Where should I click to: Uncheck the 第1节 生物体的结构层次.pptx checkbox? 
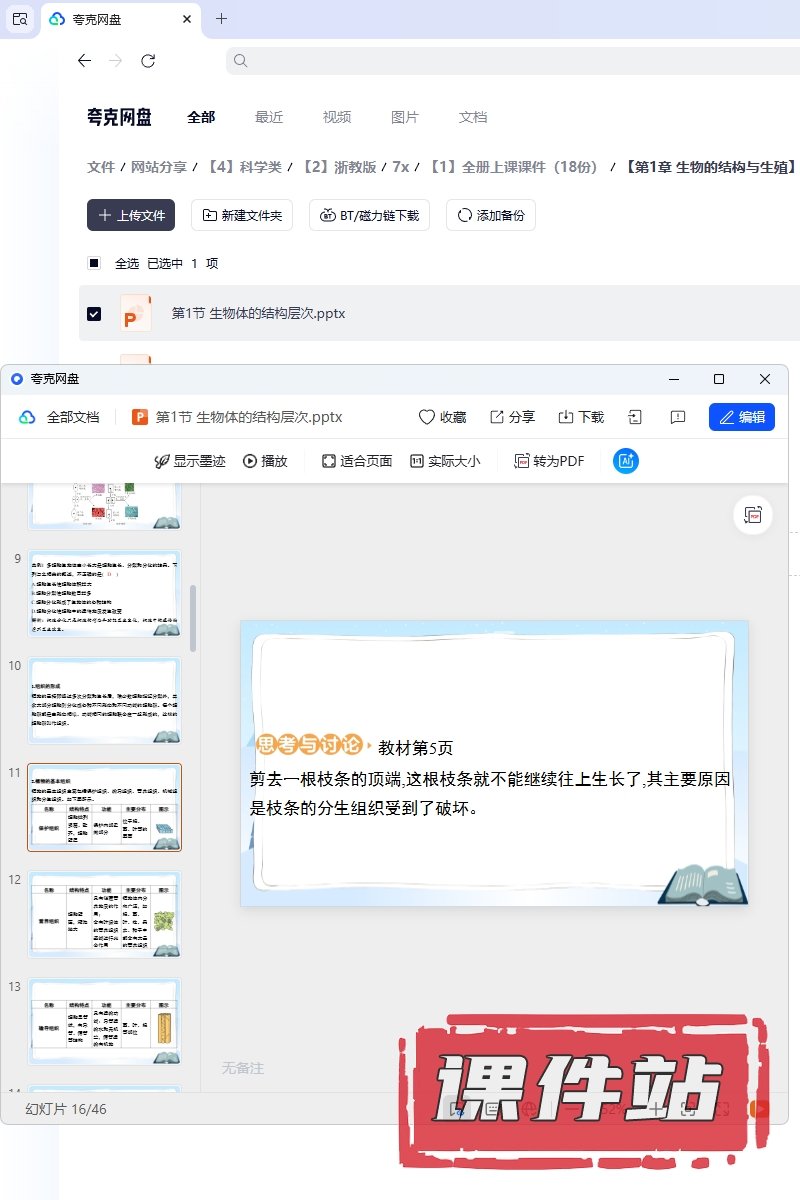tap(94, 314)
